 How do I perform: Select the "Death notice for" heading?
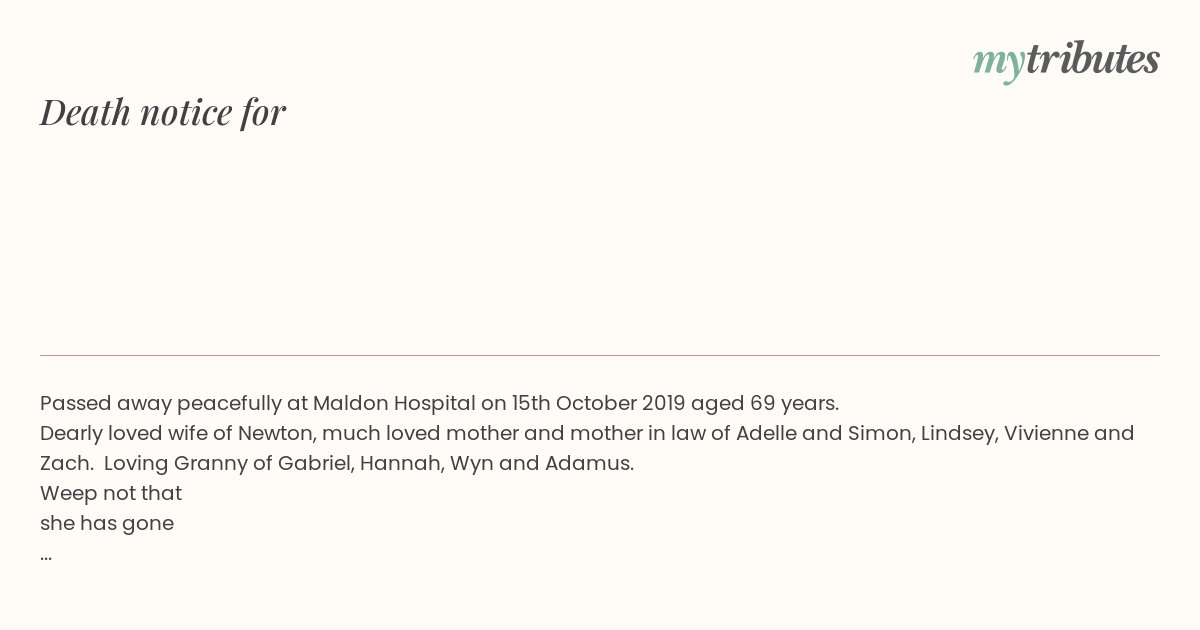[x=163, y=112]
